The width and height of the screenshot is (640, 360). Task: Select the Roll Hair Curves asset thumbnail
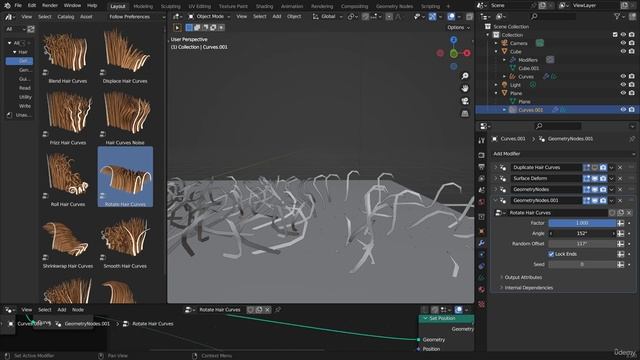coord(68,178)
